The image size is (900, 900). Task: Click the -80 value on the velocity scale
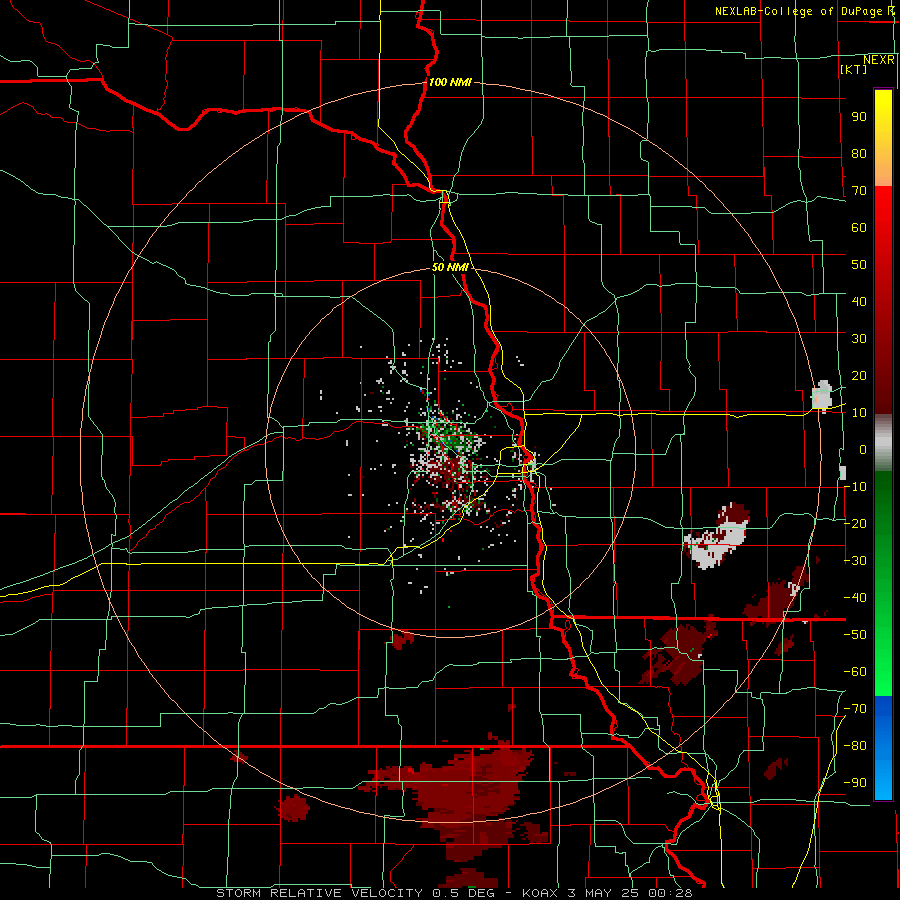tap(855, 746)
